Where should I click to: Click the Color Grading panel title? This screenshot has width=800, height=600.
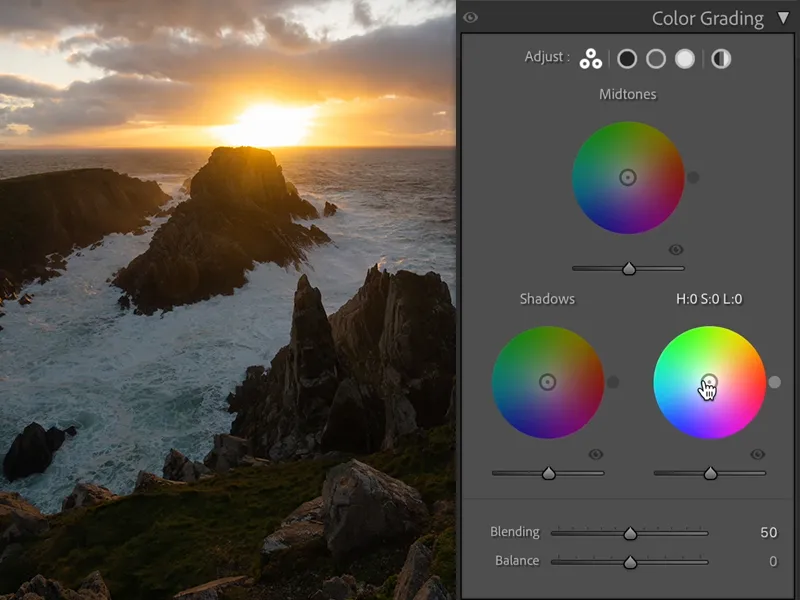tap(707, 18)
